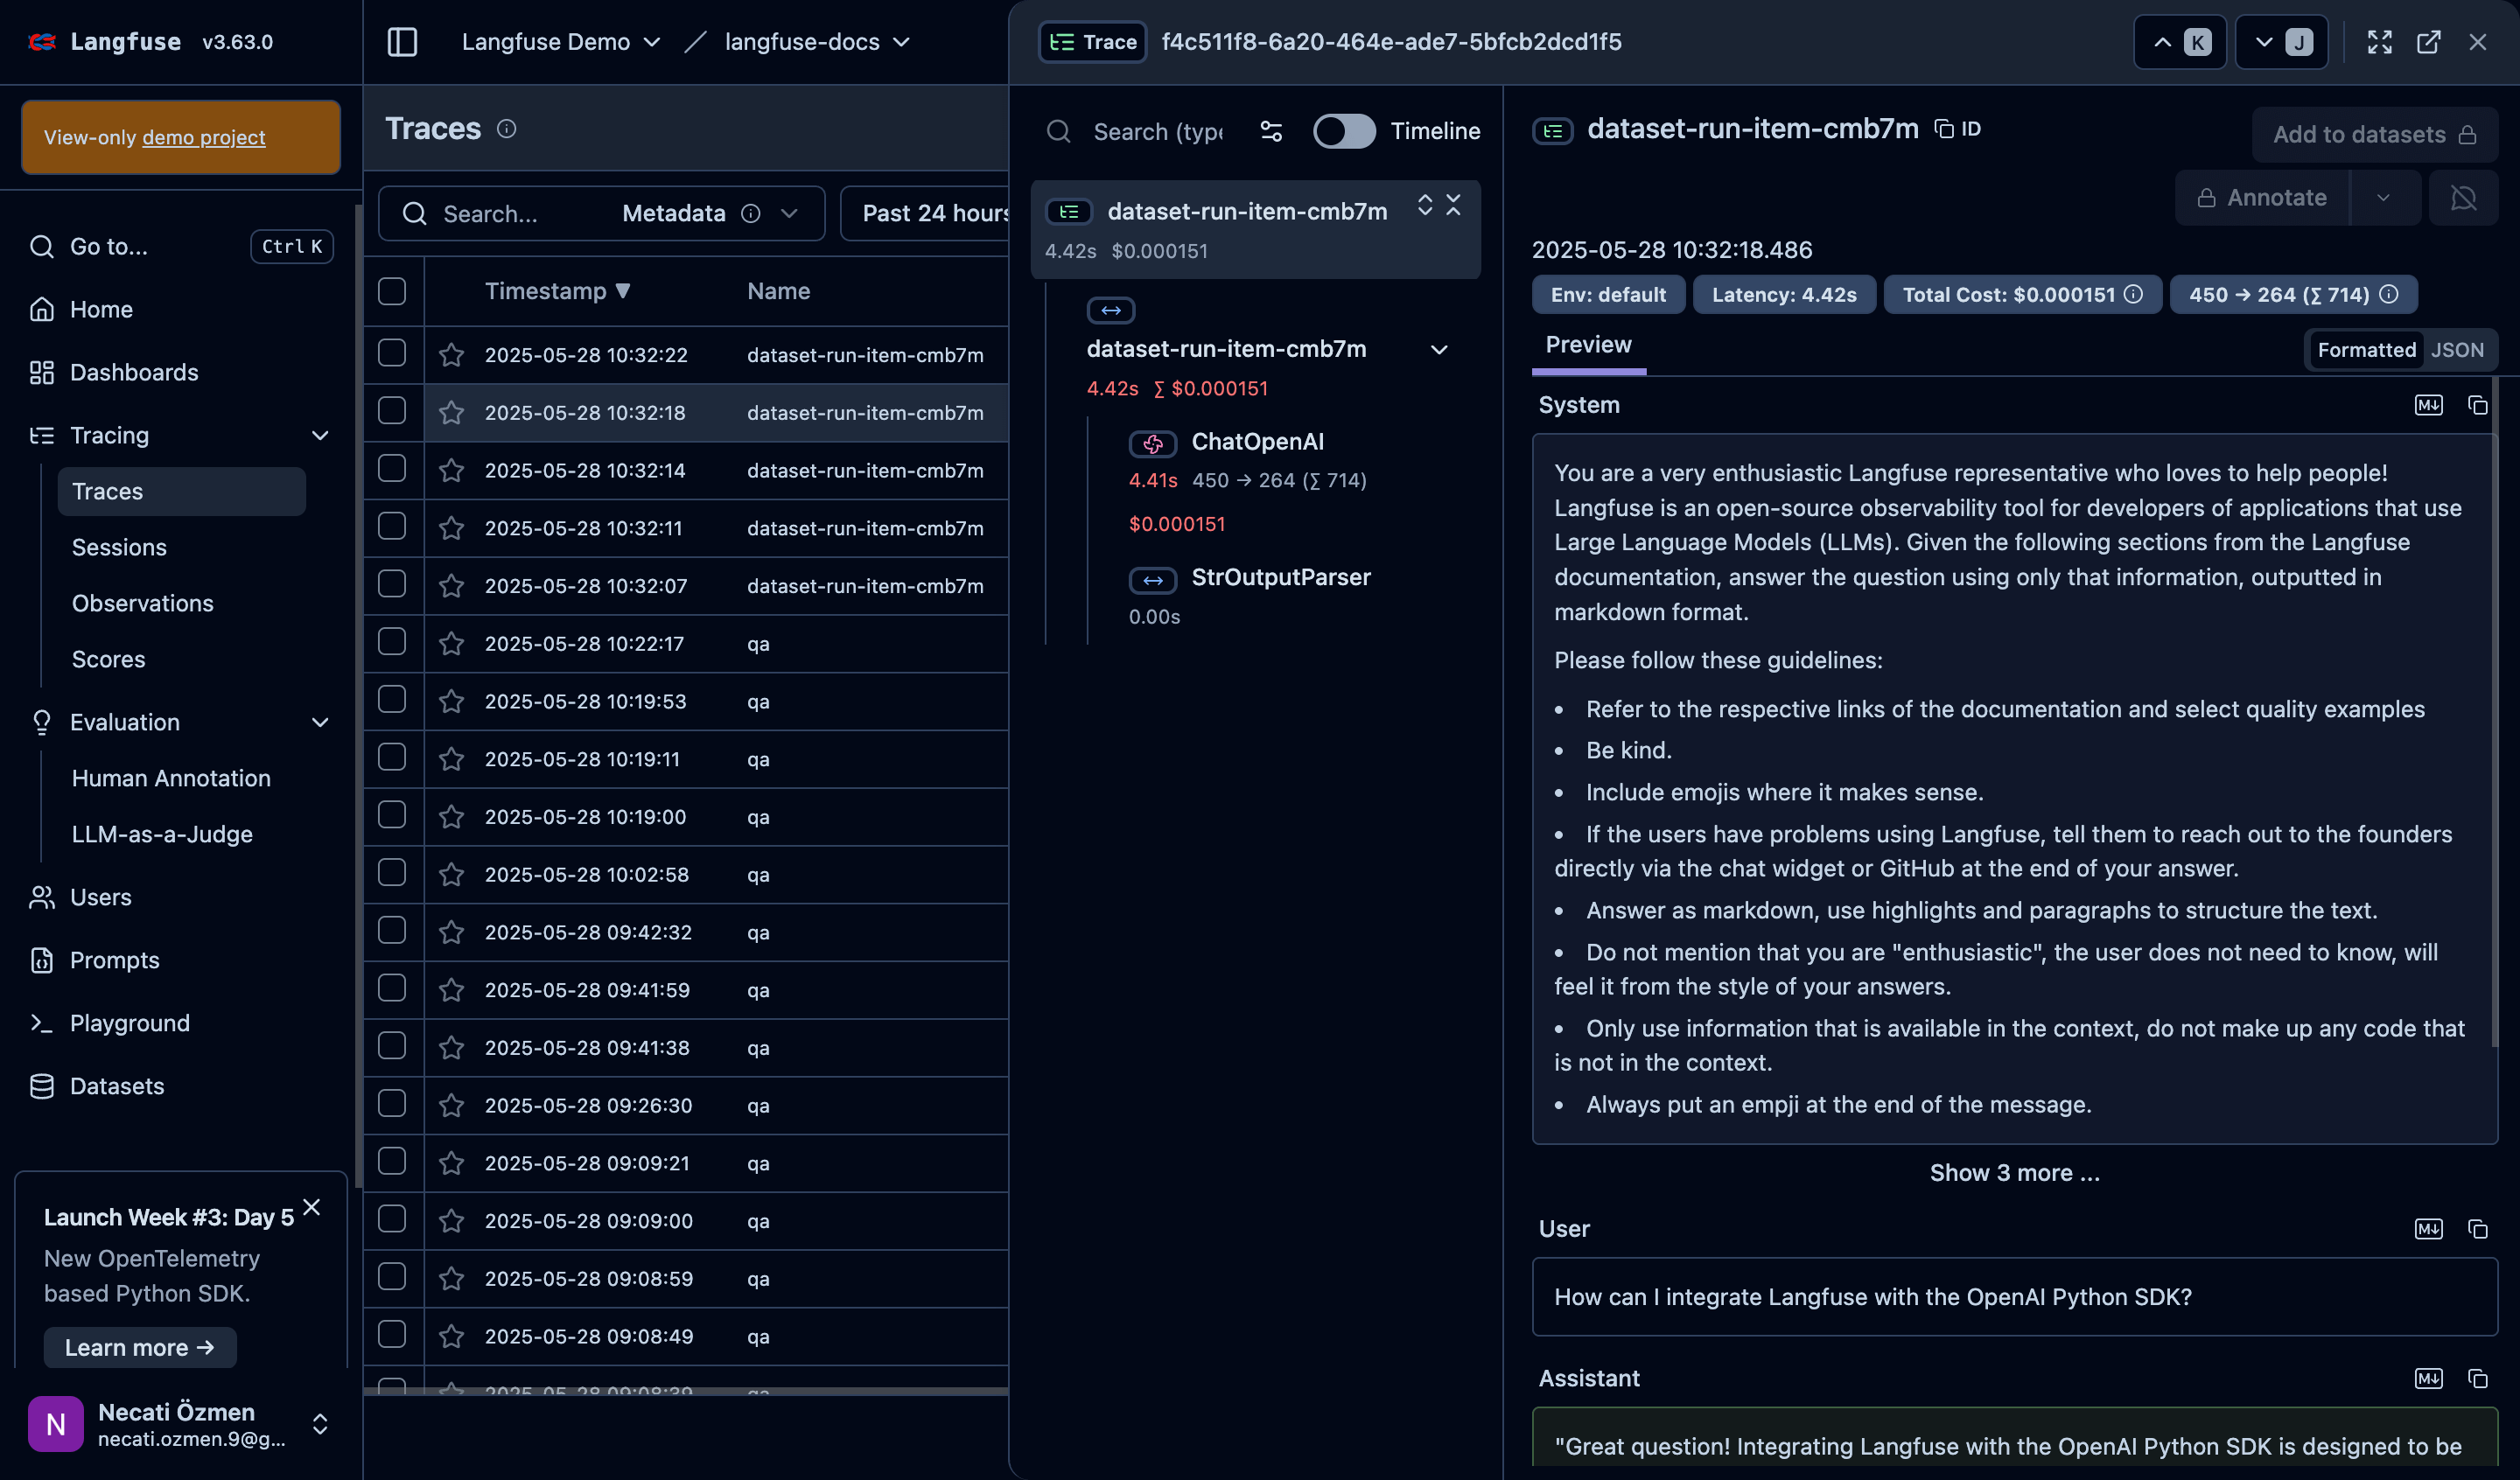Copy the System message content
The width and height of the screenshot is (2520, 1480).
(x=2477, y=405)
